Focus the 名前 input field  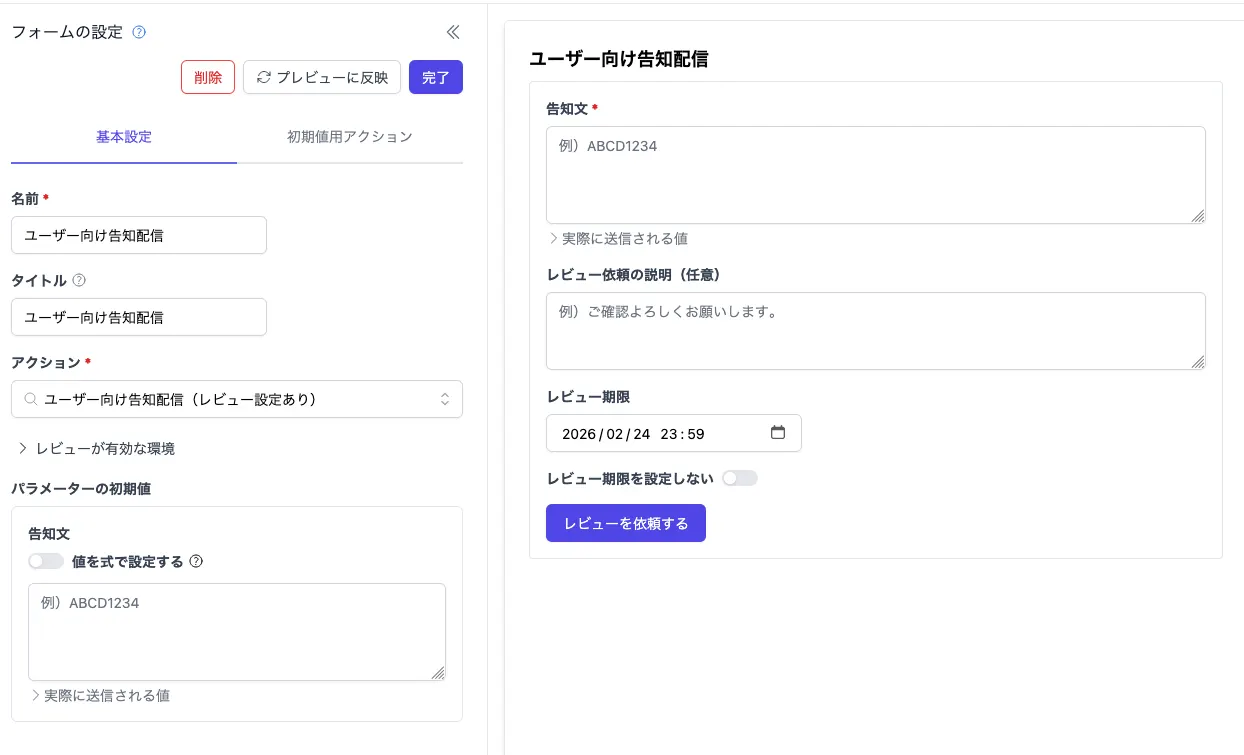(x=139, y=235)
